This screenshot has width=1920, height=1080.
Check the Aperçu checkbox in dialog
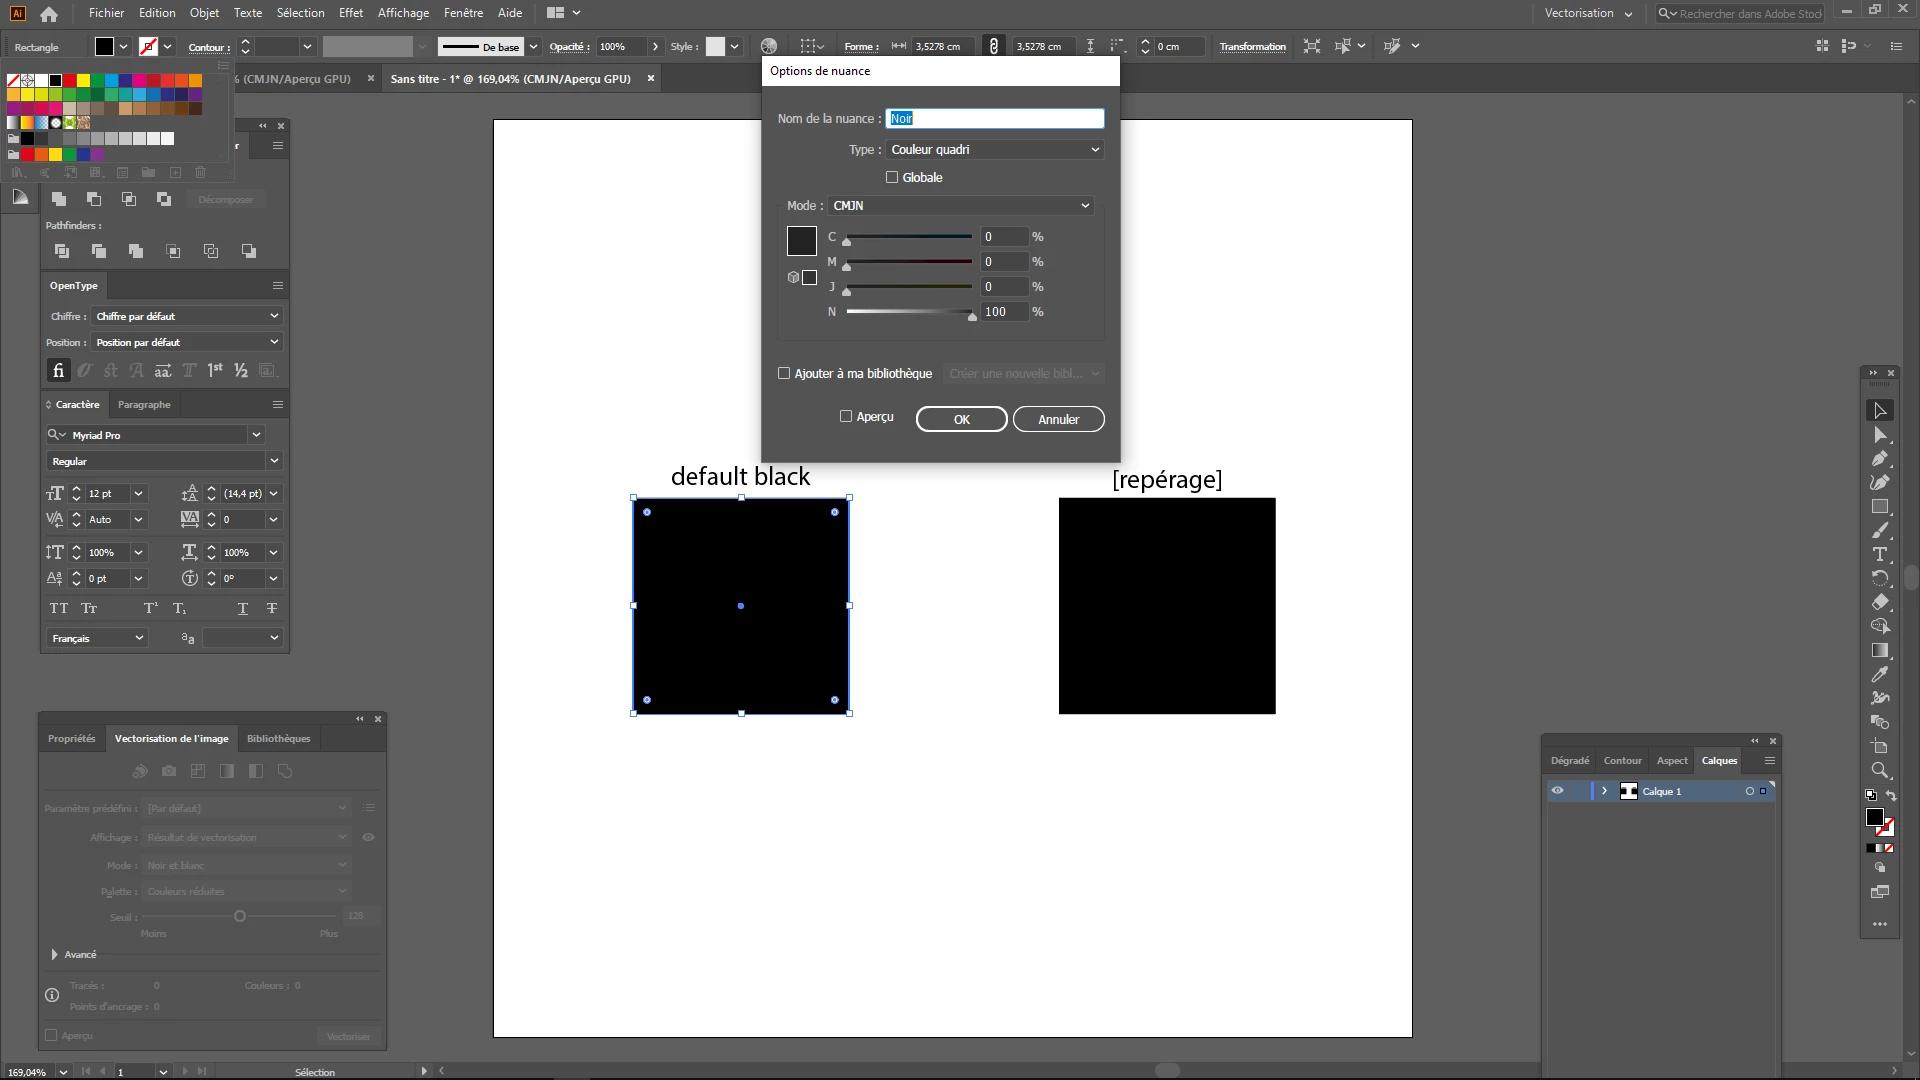click(x=846, y=416)
